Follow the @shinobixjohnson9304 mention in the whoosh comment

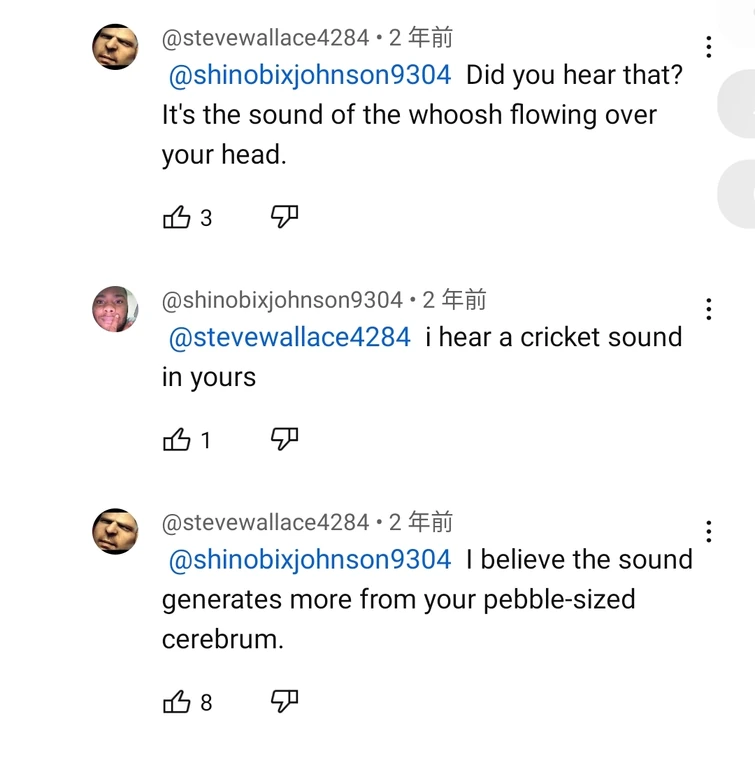click(x=310, y=75)
